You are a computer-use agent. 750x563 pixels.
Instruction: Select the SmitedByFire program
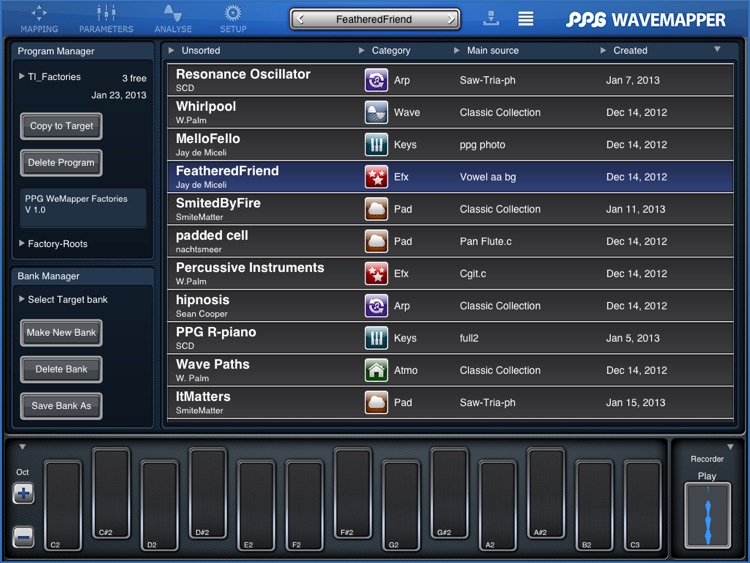[450, 209]
